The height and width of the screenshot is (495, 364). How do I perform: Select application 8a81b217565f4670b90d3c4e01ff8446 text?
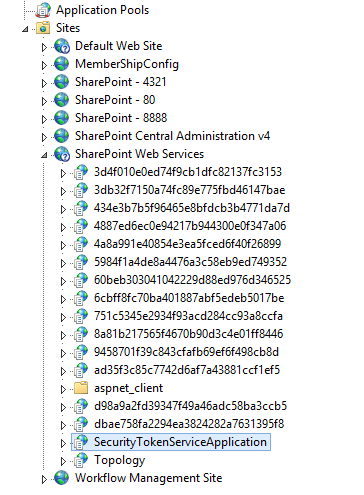[189, 334]
